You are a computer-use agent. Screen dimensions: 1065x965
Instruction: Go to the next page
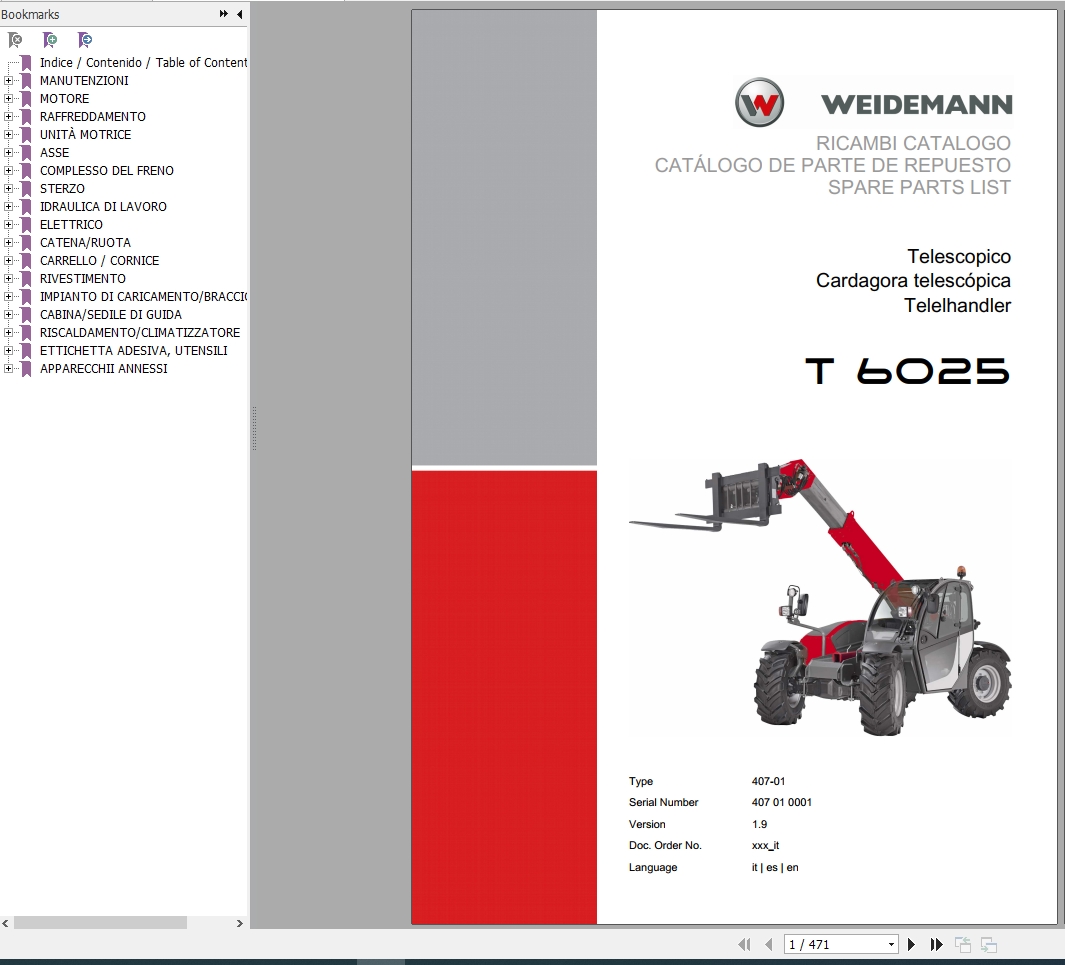pos(911,944)
